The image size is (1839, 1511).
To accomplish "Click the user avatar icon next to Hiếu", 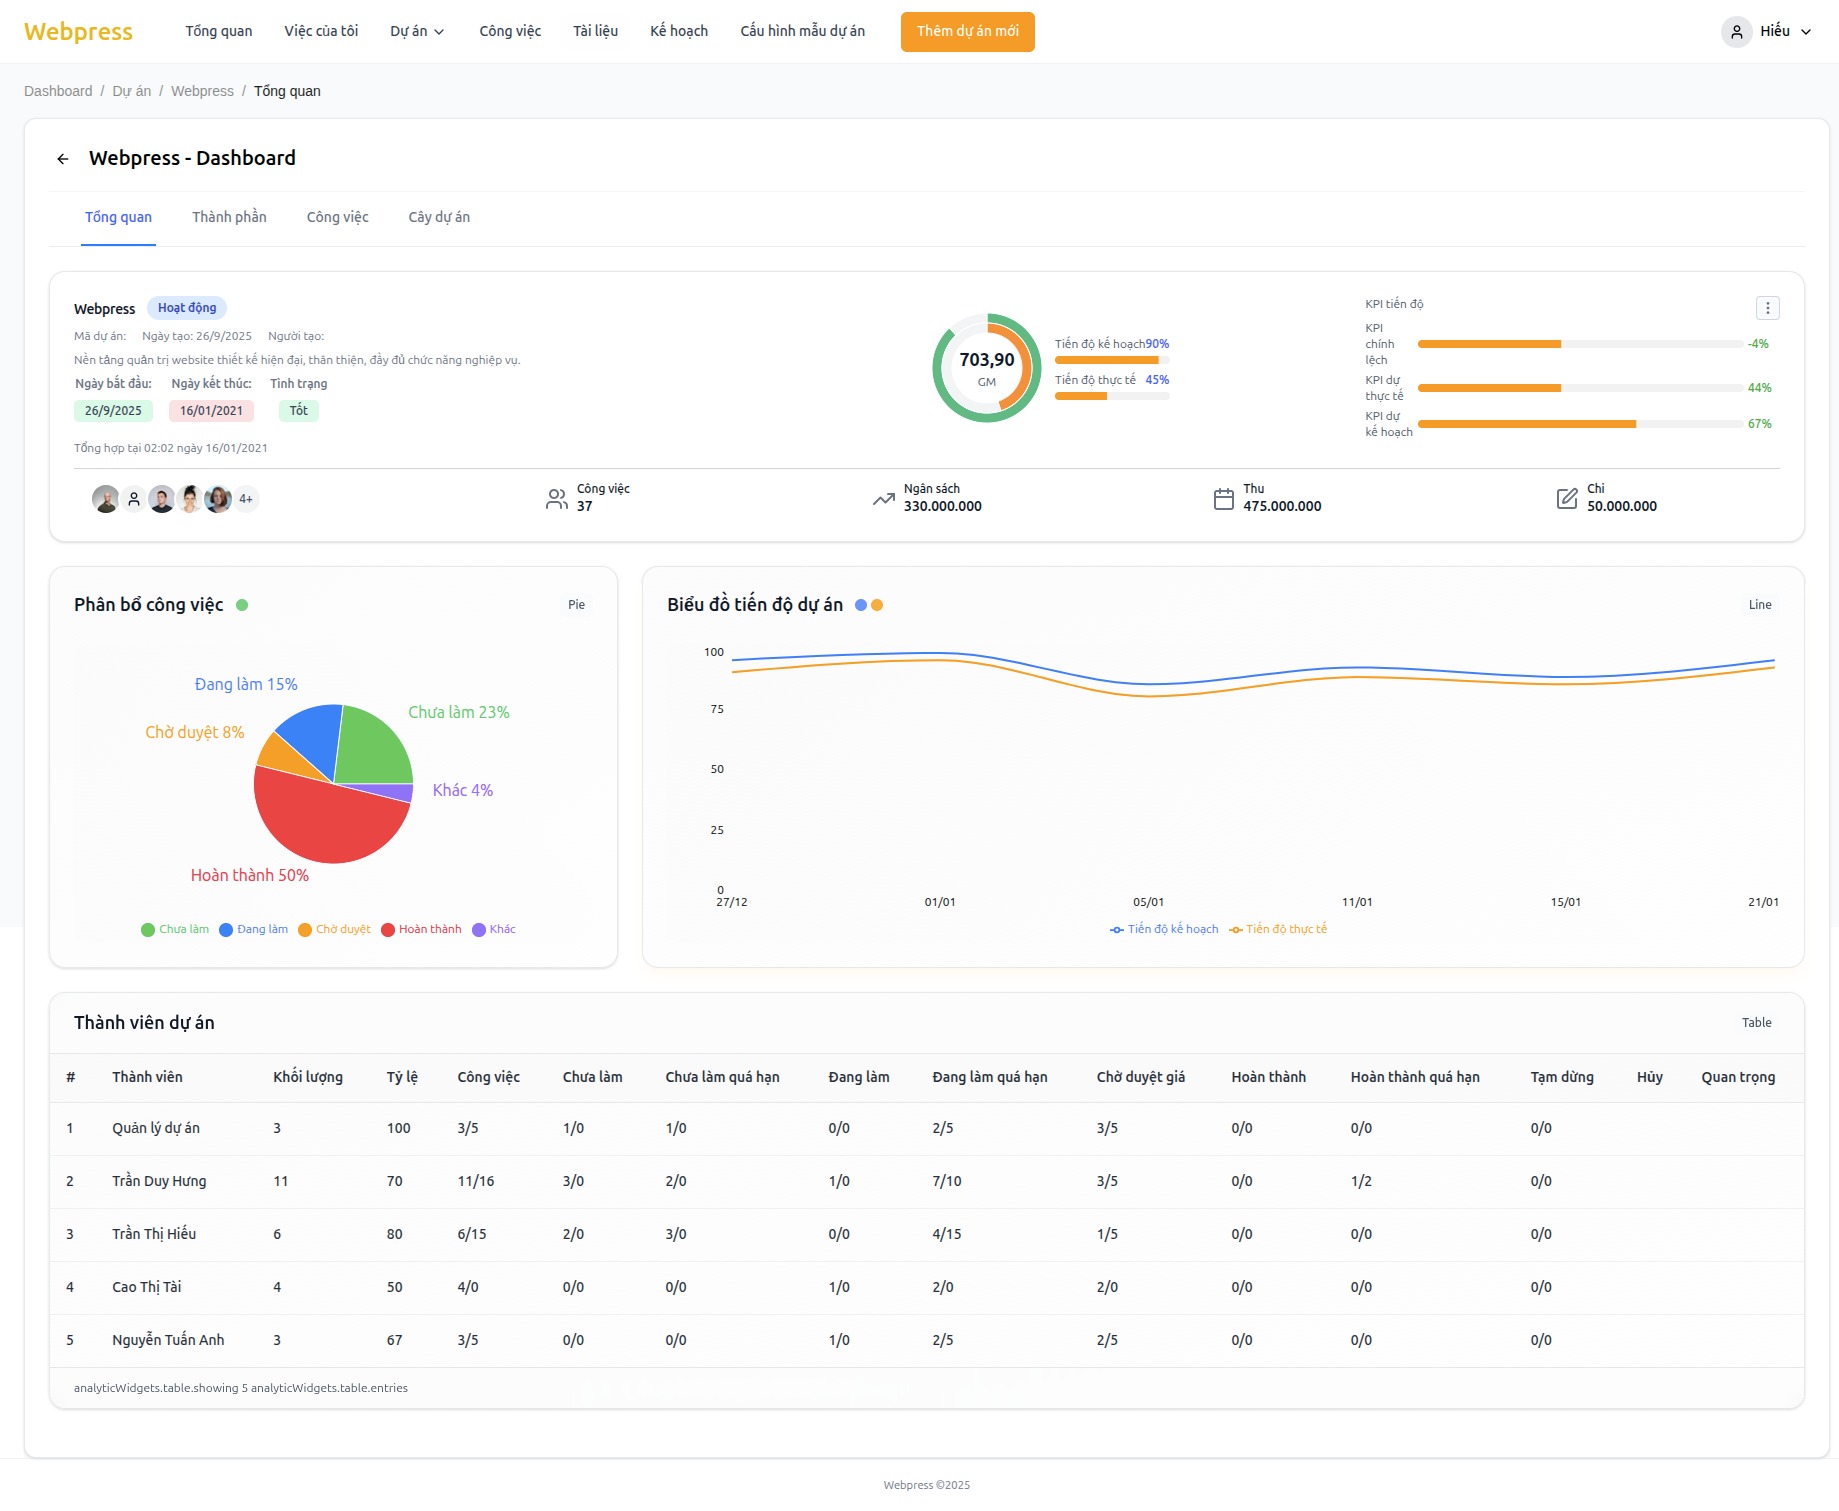I will [x=1736, y=32].
